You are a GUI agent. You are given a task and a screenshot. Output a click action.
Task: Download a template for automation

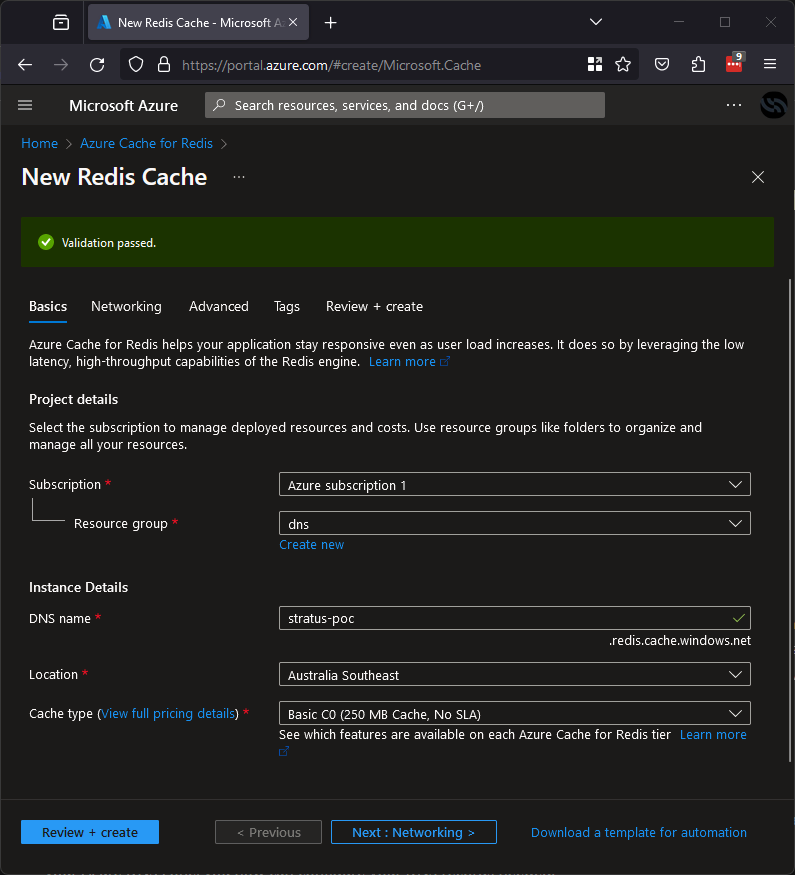pyautogui.click(x=638, y=833)
